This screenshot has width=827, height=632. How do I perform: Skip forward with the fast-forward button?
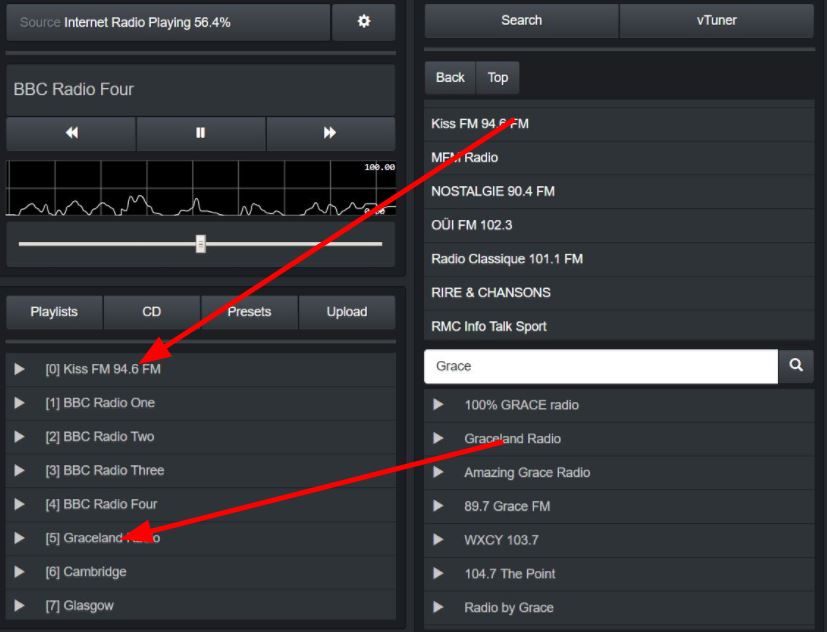point(331,133)
